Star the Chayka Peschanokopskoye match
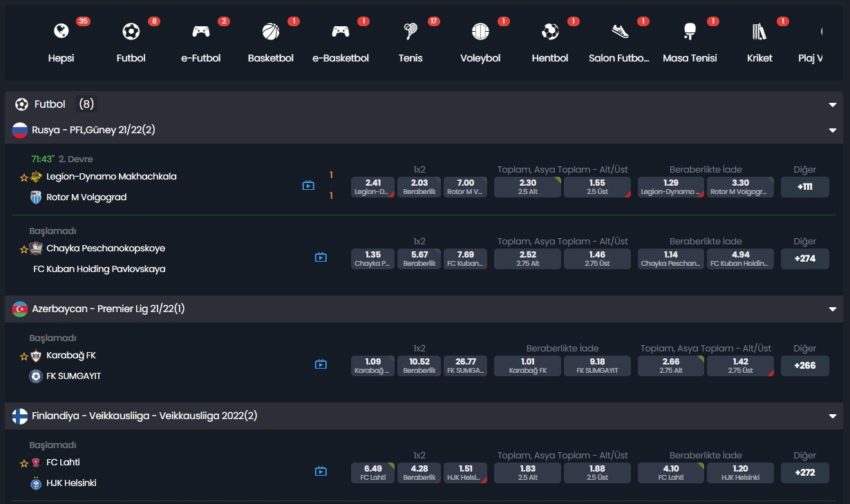Viewport: 850px width, 504px height. point(24,249)
